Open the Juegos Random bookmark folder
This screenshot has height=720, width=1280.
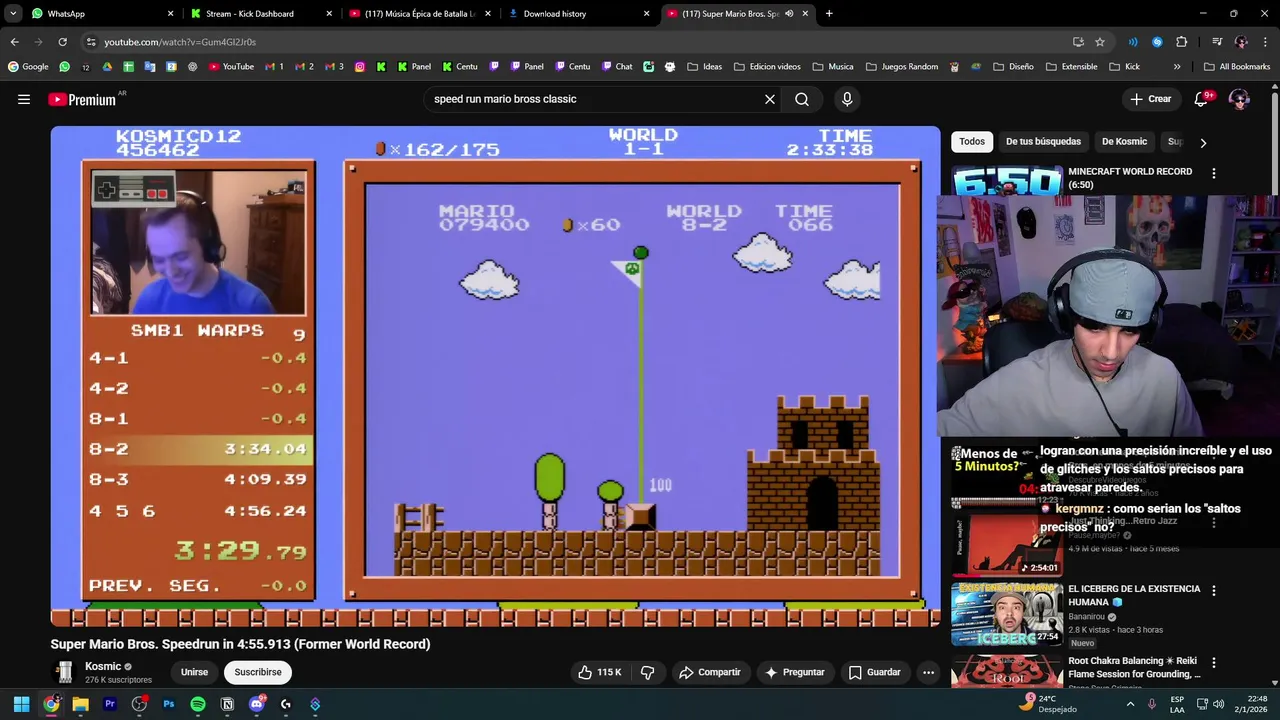coord(902,67)
